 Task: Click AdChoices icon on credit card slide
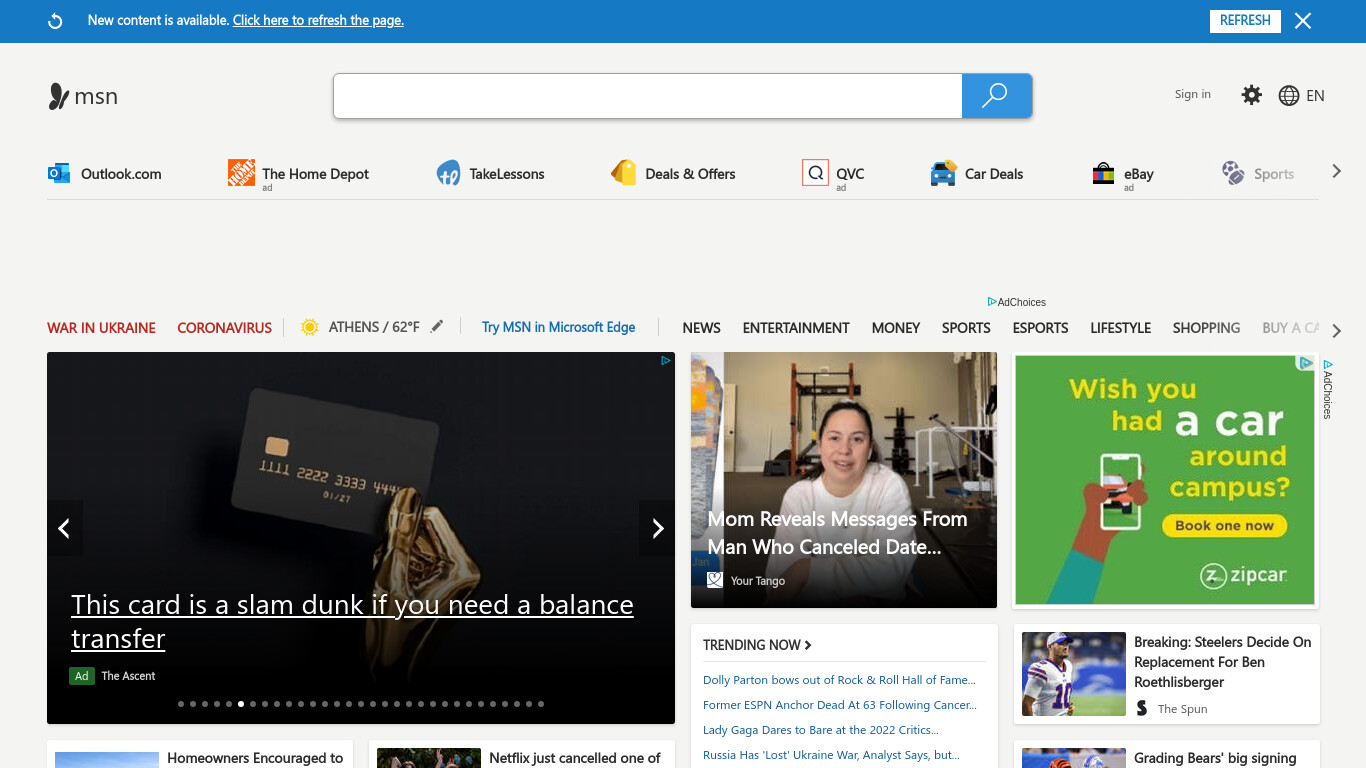point(666,360)
